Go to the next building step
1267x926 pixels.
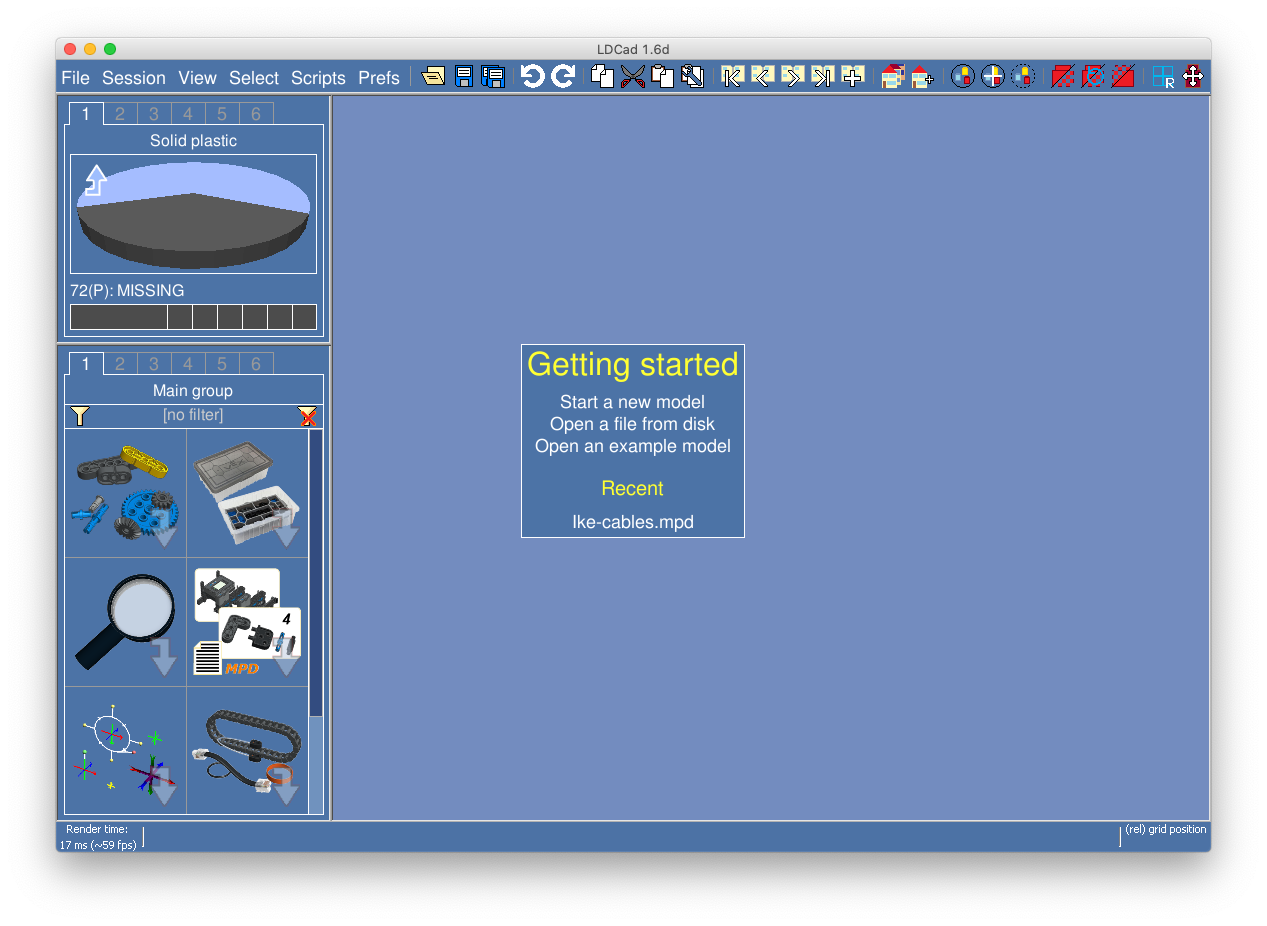[793, 76]
